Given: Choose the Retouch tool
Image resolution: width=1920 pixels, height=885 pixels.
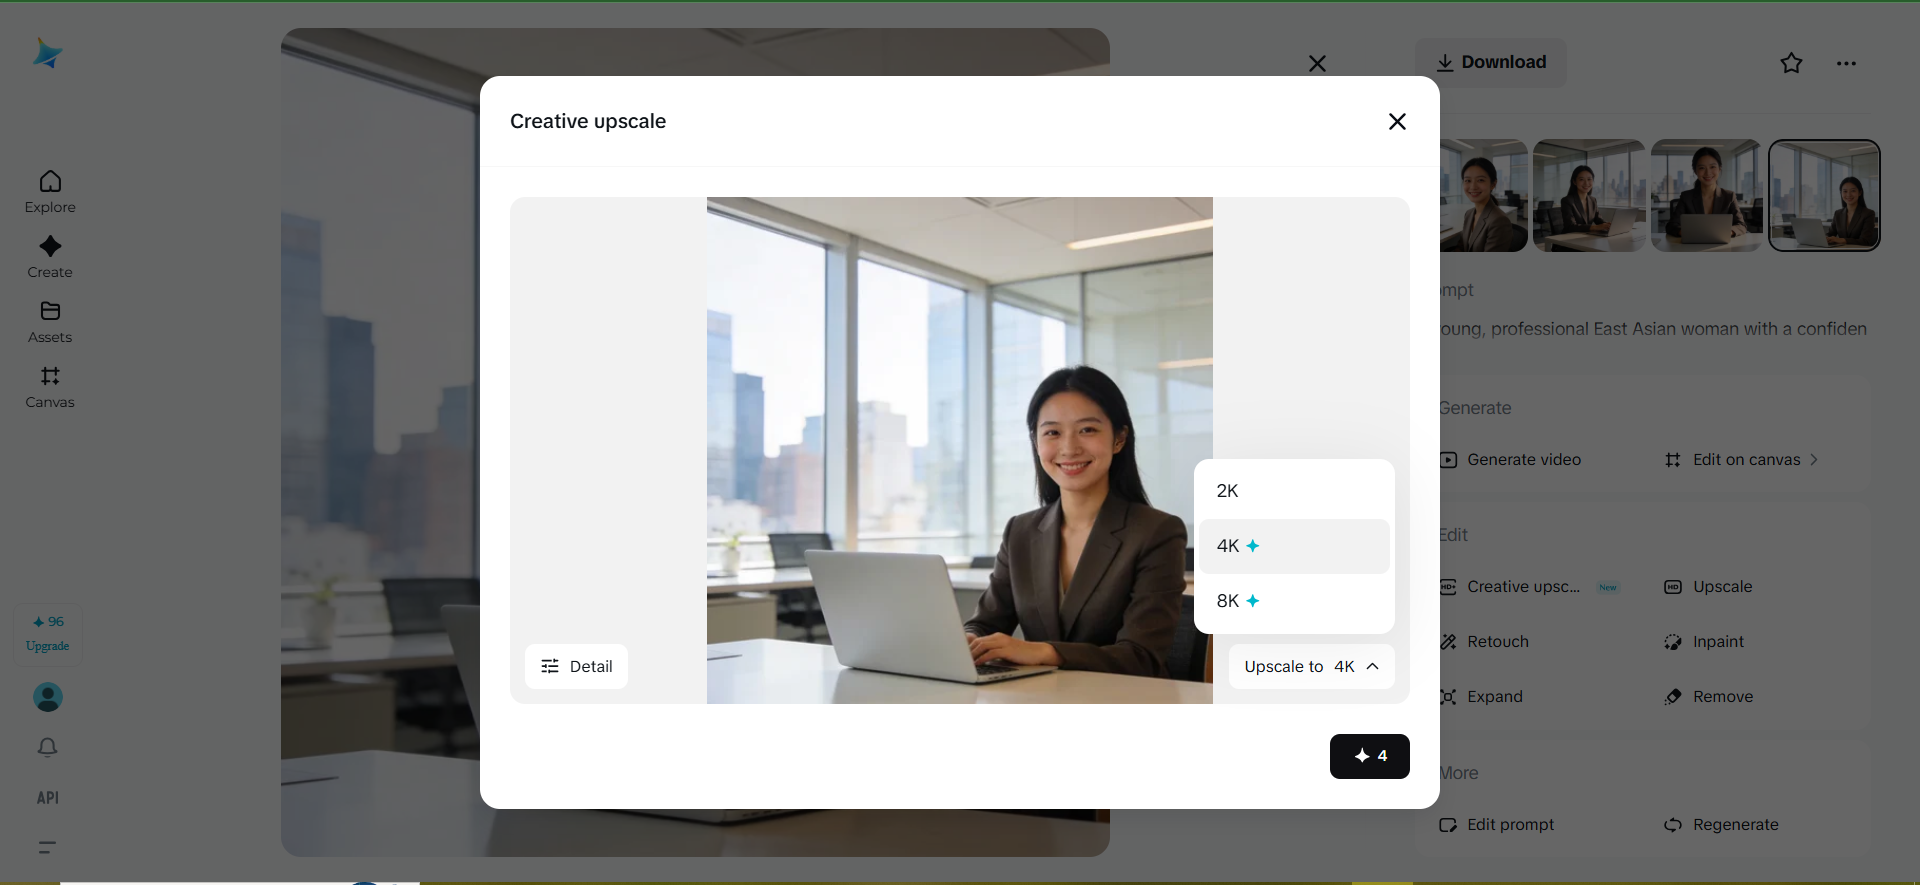Looking at the screenshot, I should [1484, 642].
